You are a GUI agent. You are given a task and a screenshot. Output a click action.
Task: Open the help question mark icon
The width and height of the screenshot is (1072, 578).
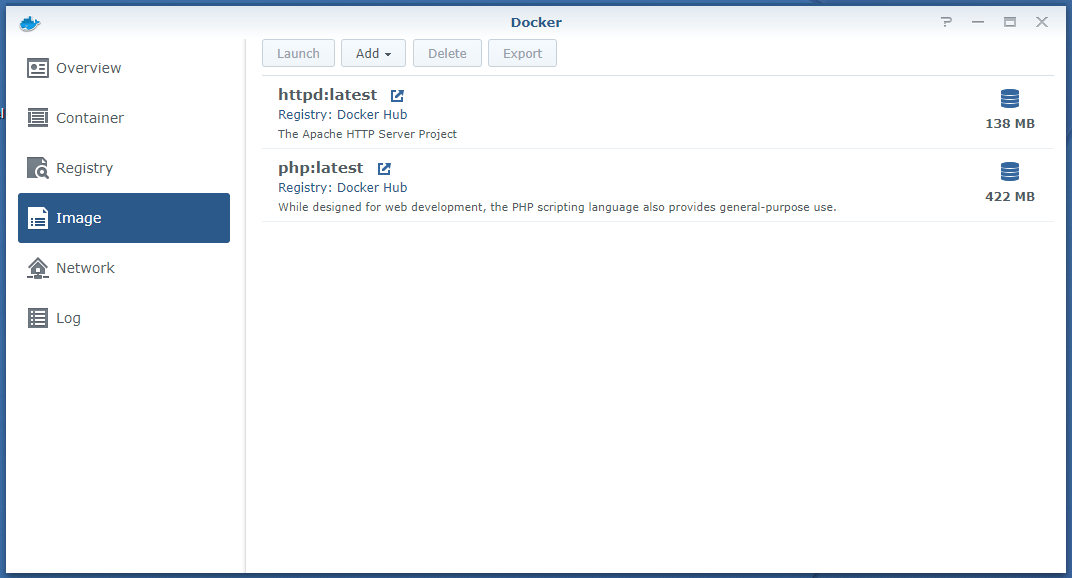[x=946, y=22]
